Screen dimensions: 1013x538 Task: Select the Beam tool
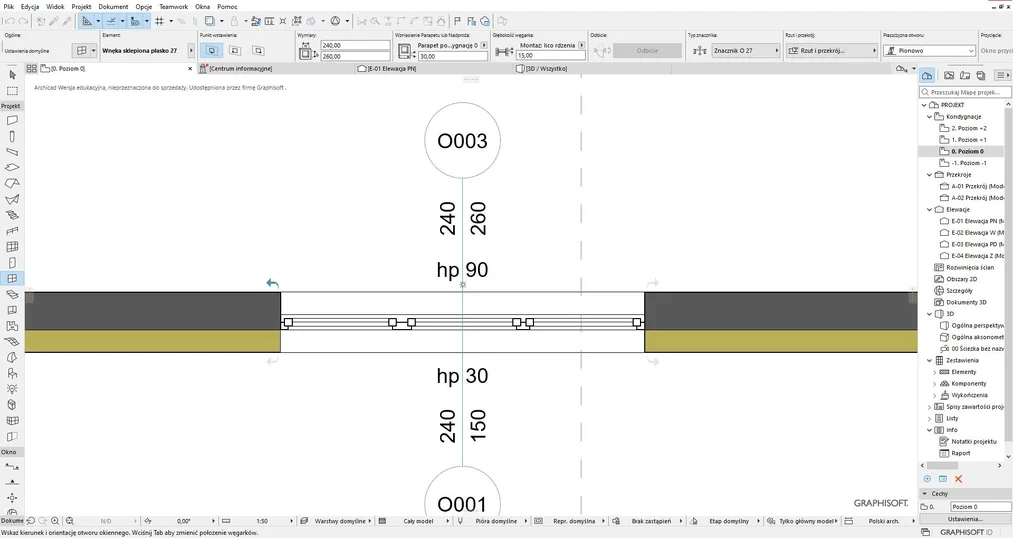(12, 152)
